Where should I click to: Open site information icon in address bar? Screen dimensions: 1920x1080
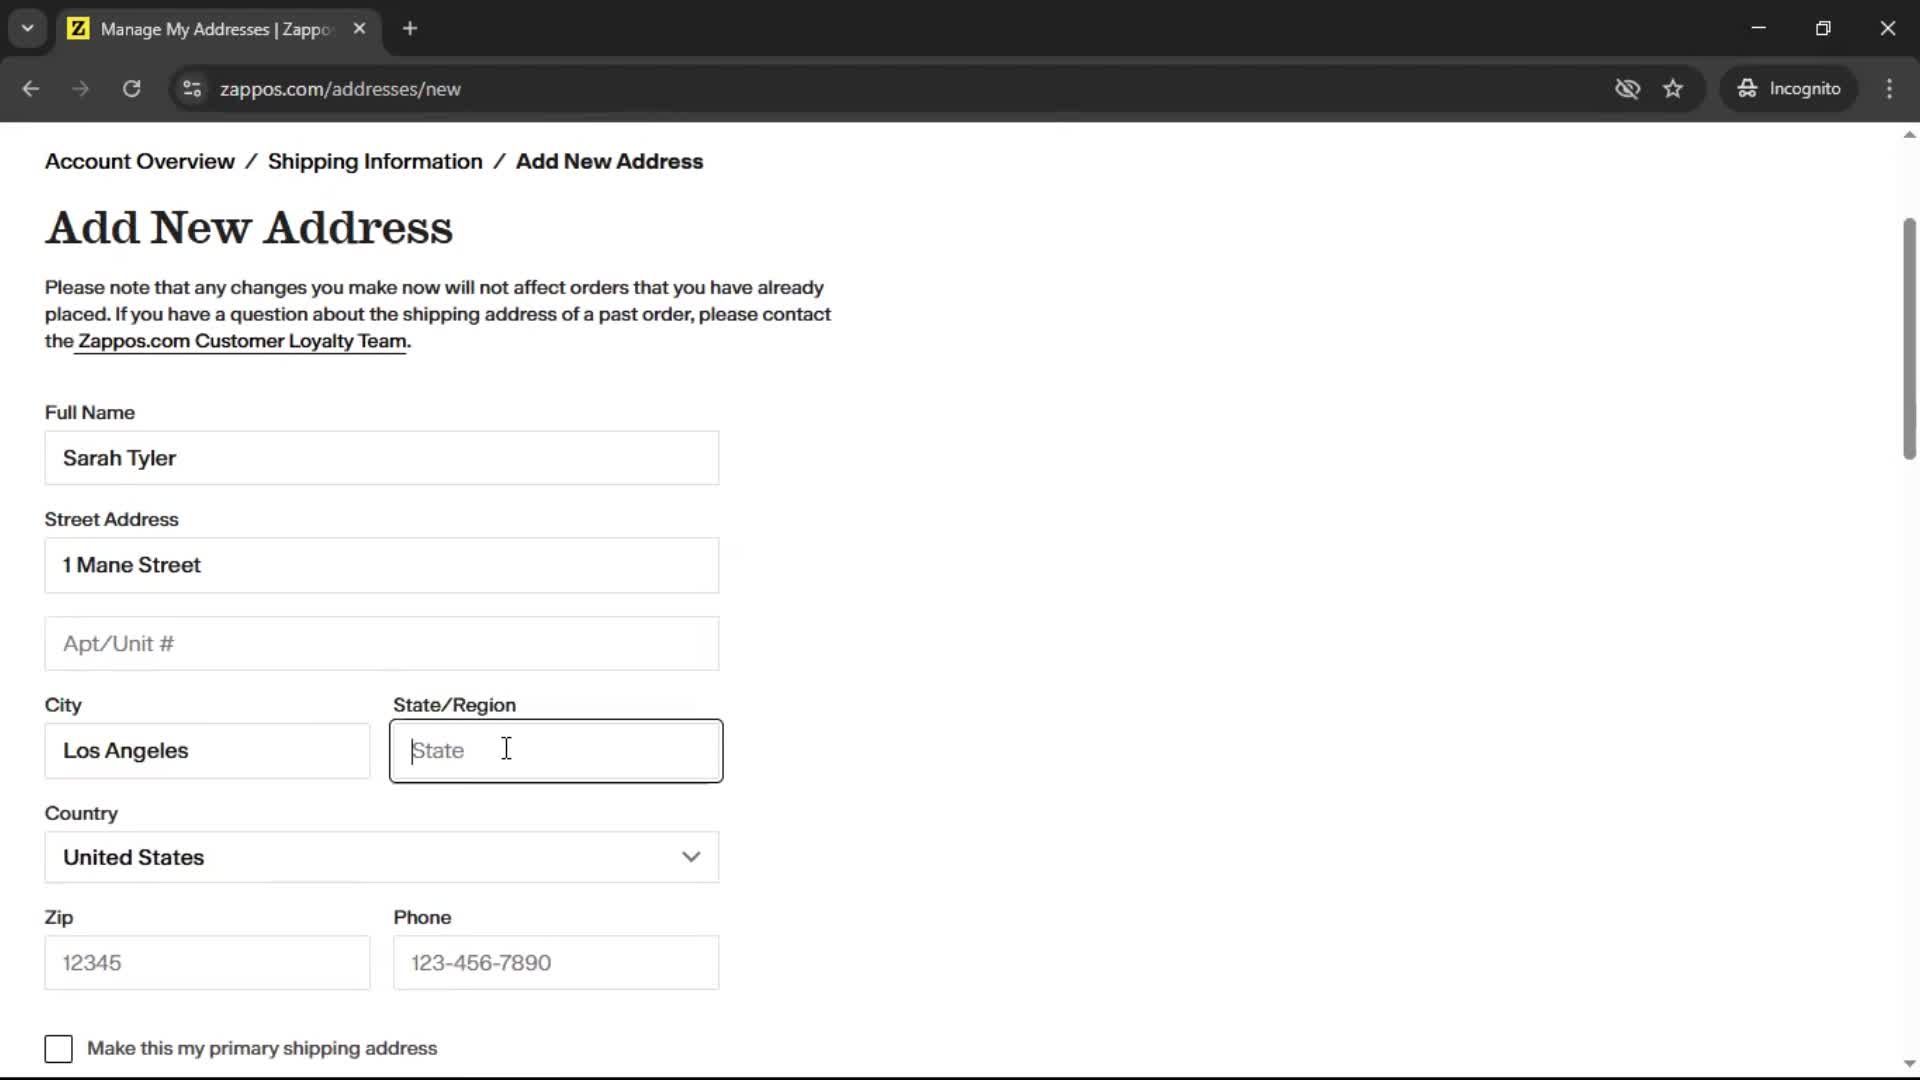[x=192, y=89]
